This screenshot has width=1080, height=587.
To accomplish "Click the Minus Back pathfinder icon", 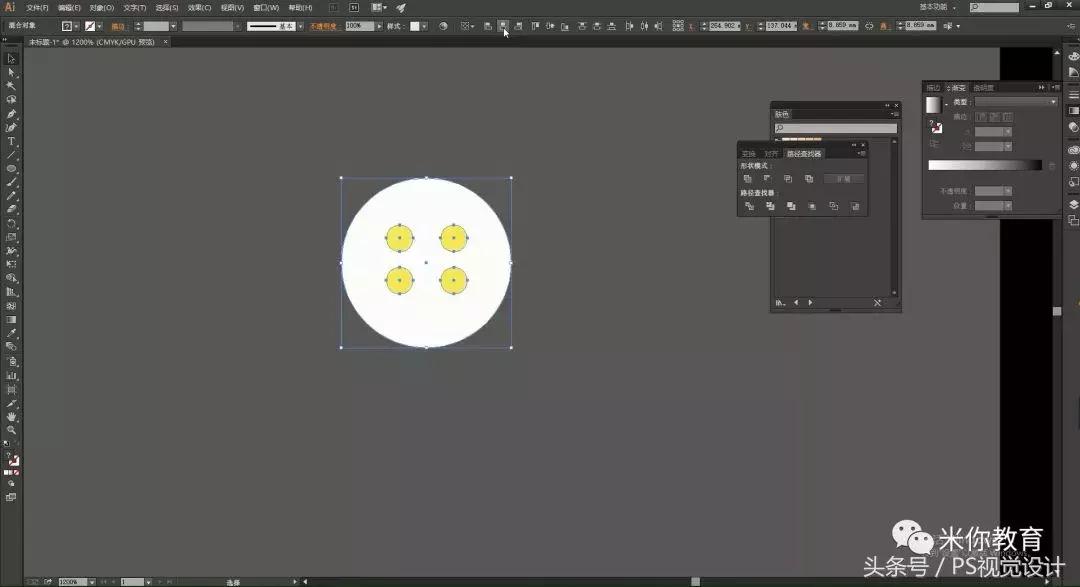I will [x=855, y=206].
